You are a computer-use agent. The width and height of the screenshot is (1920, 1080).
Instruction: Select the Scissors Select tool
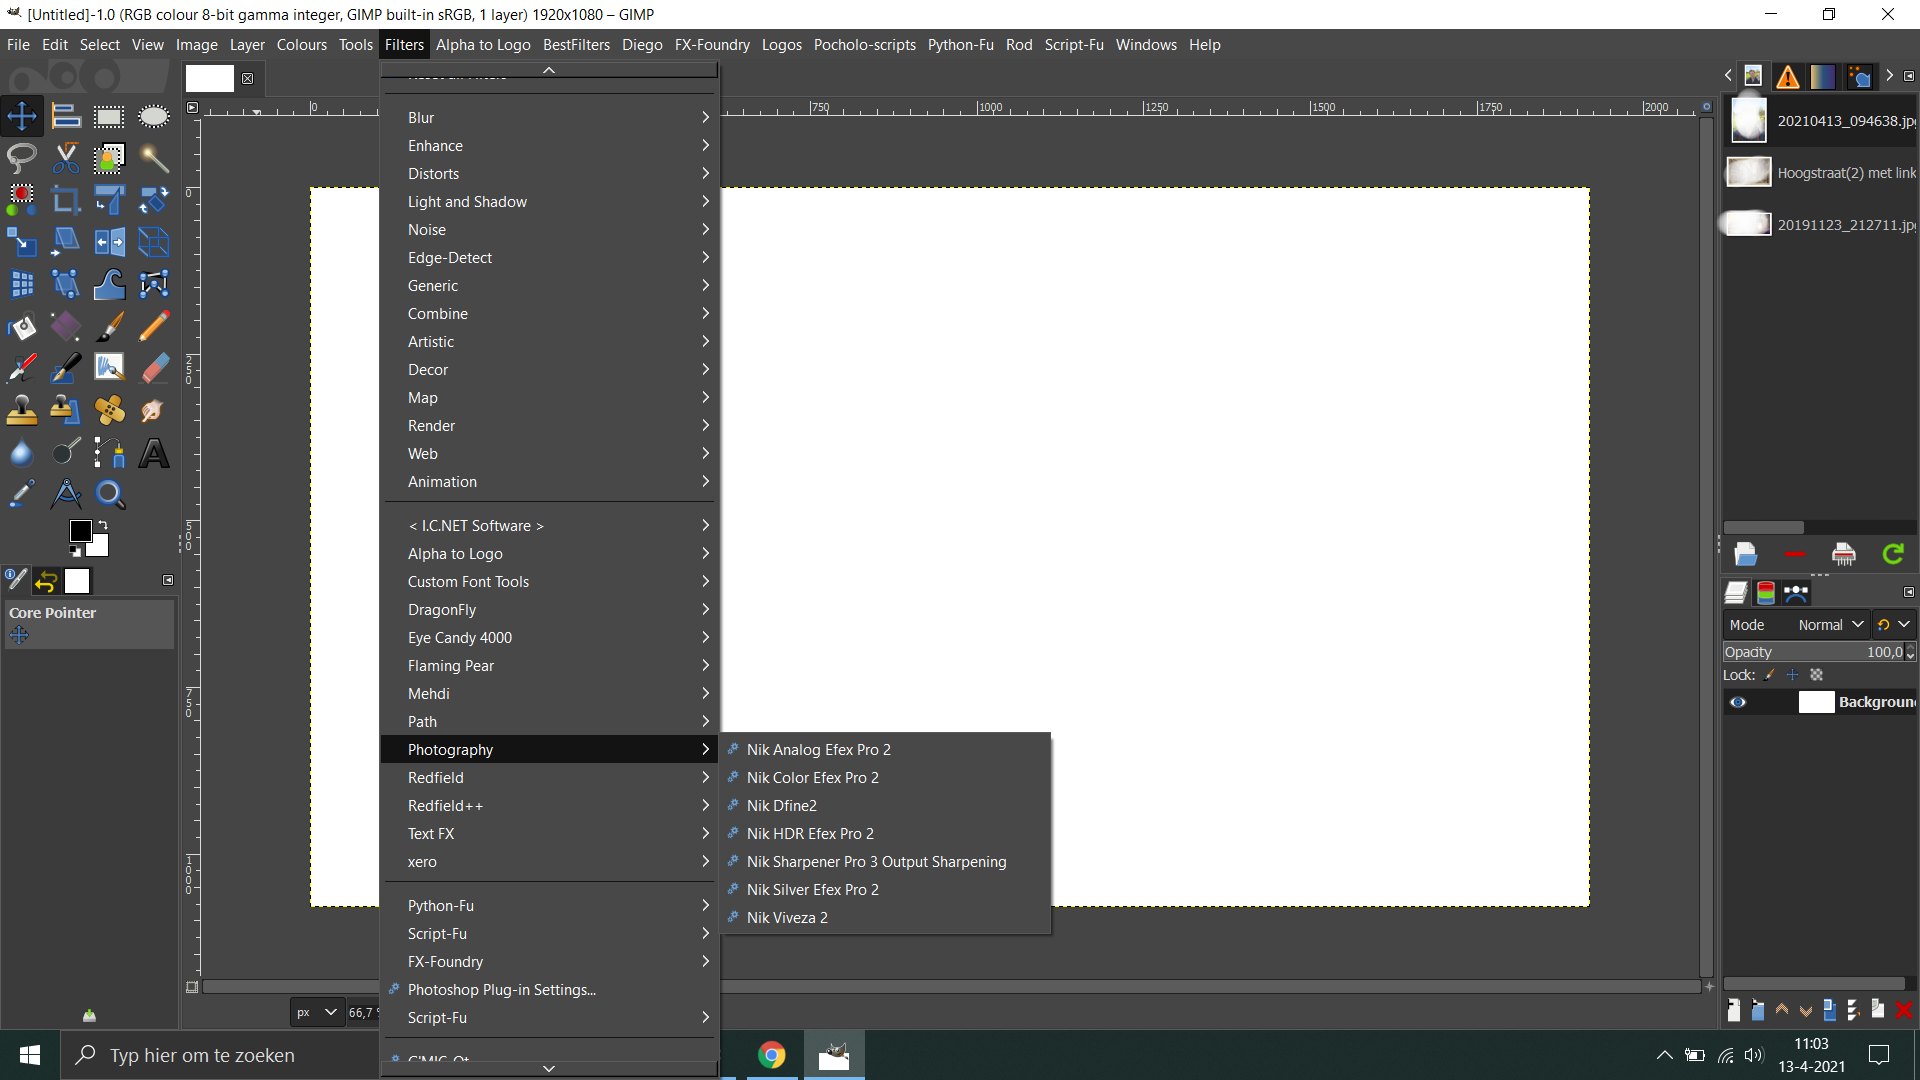[x=66, y=158]
